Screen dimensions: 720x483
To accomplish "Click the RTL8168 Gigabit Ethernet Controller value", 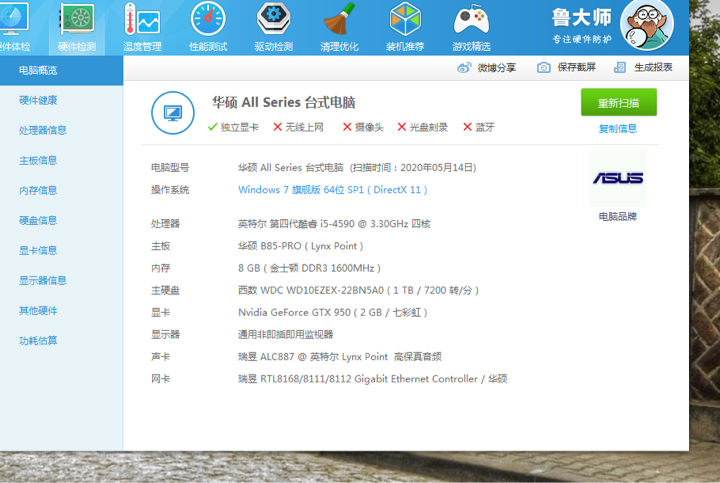I will [373, 379].
